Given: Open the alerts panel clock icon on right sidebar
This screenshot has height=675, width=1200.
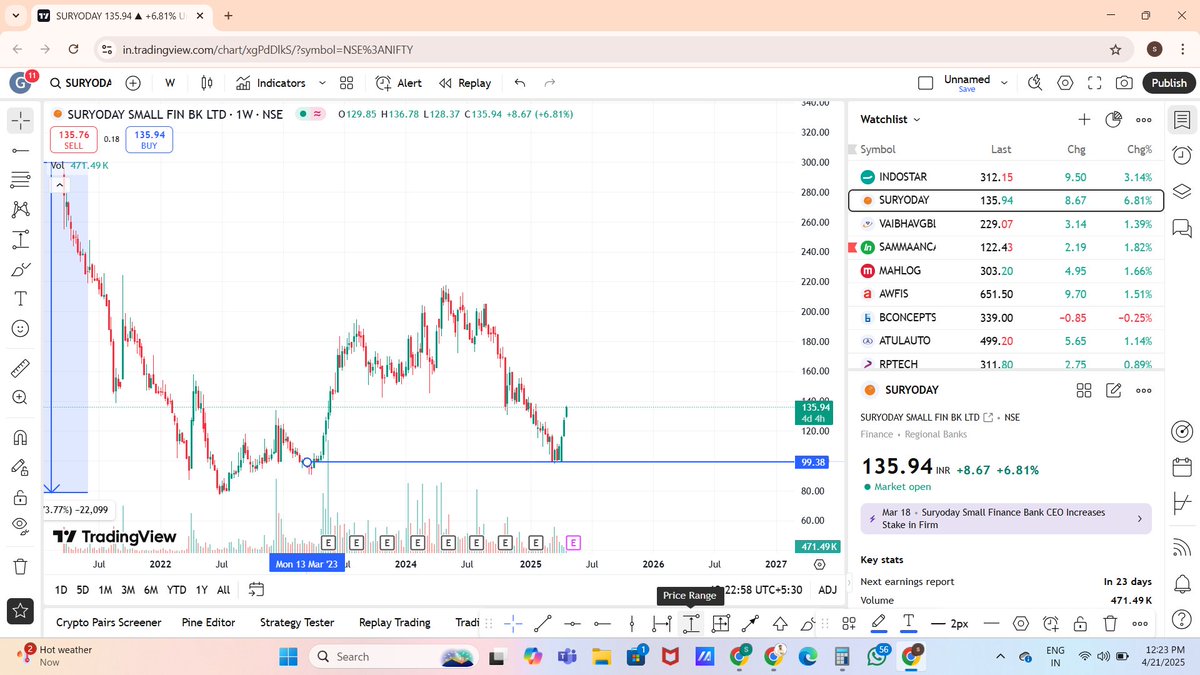Looking at the screenshot, I should [x=1181, y=155].
